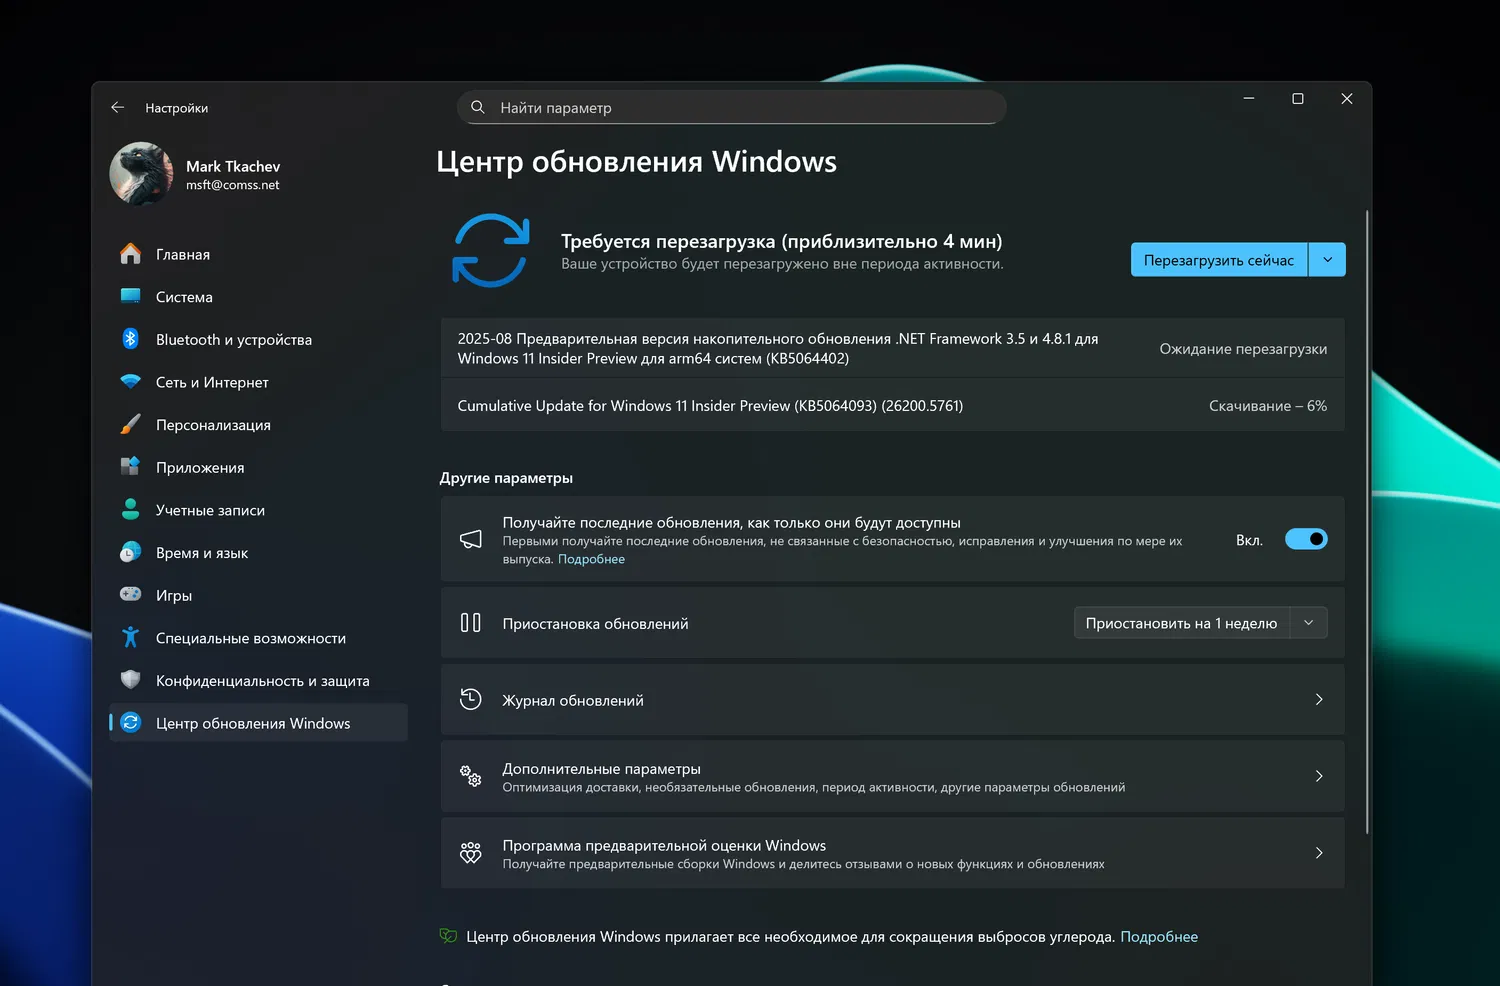
Task: Click the Ожидание перезагрузки status text
Action: tap(1243, 348)
